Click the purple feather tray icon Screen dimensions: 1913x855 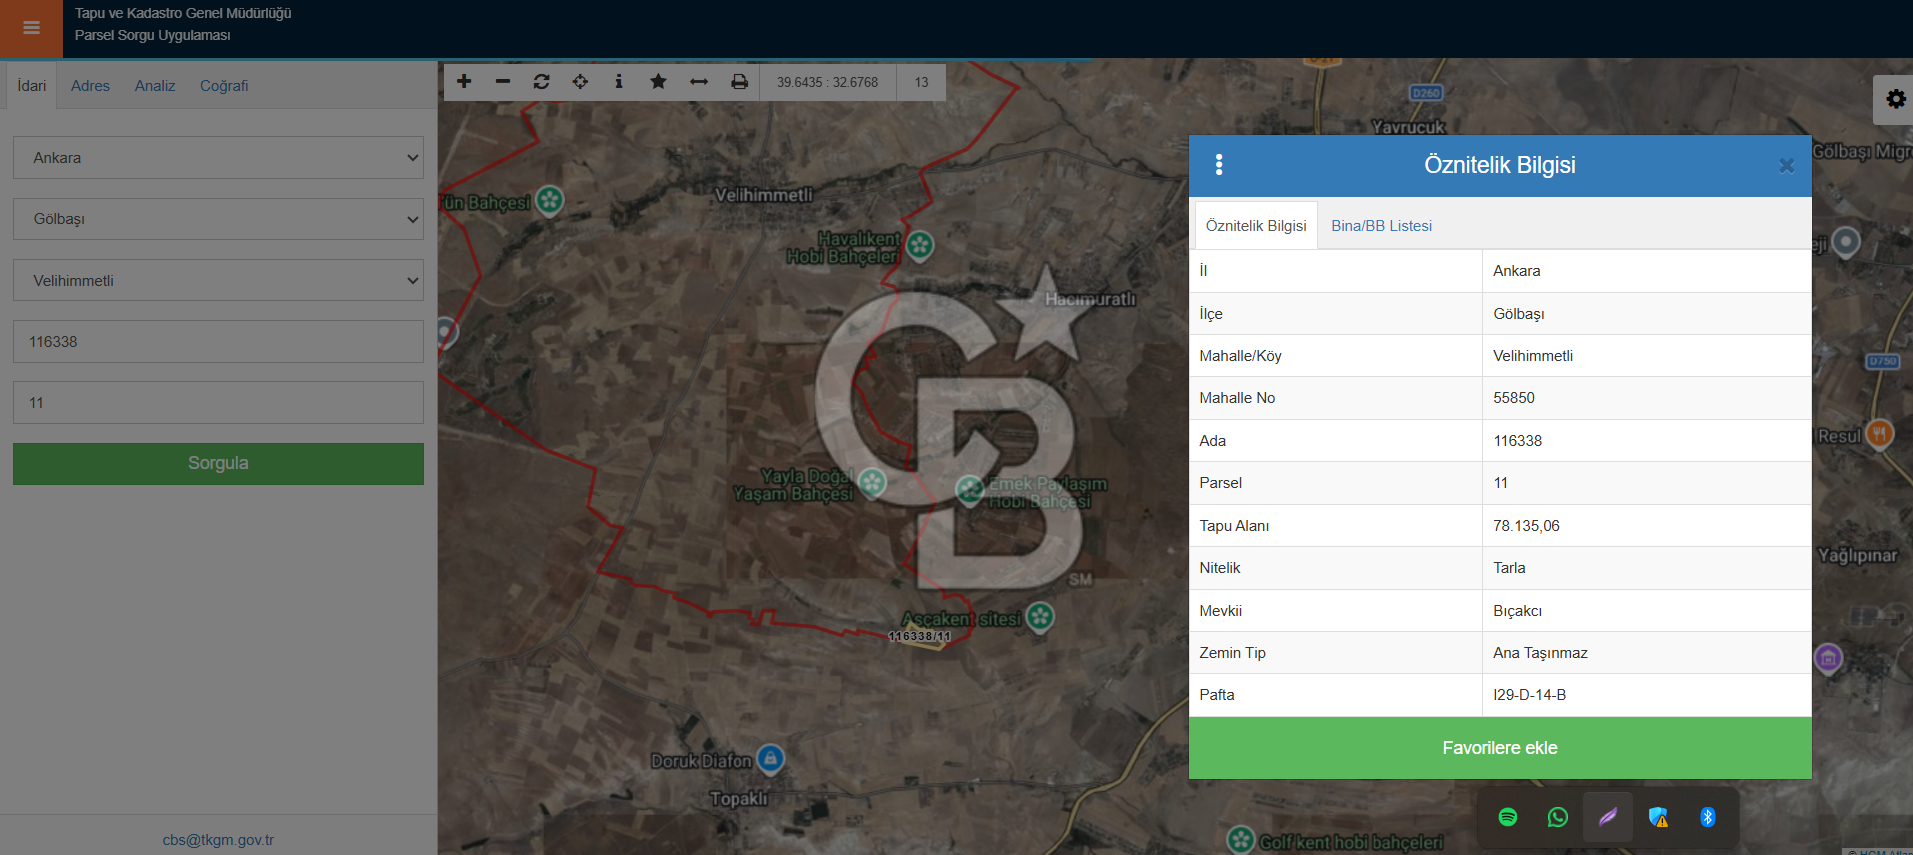pos(1608,817)
